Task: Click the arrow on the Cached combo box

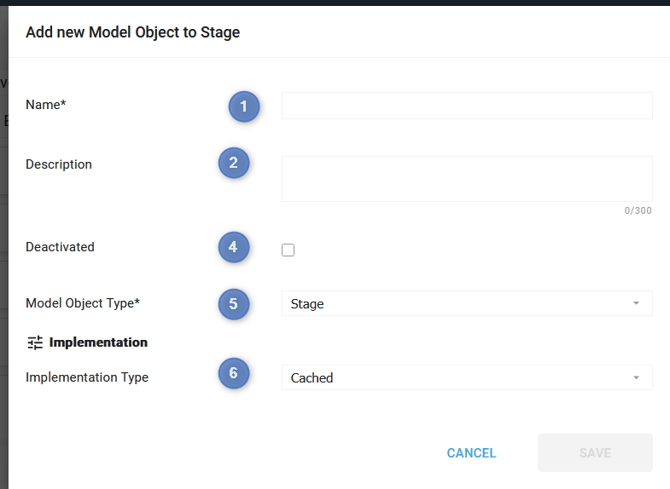Action: pos(636,378)
